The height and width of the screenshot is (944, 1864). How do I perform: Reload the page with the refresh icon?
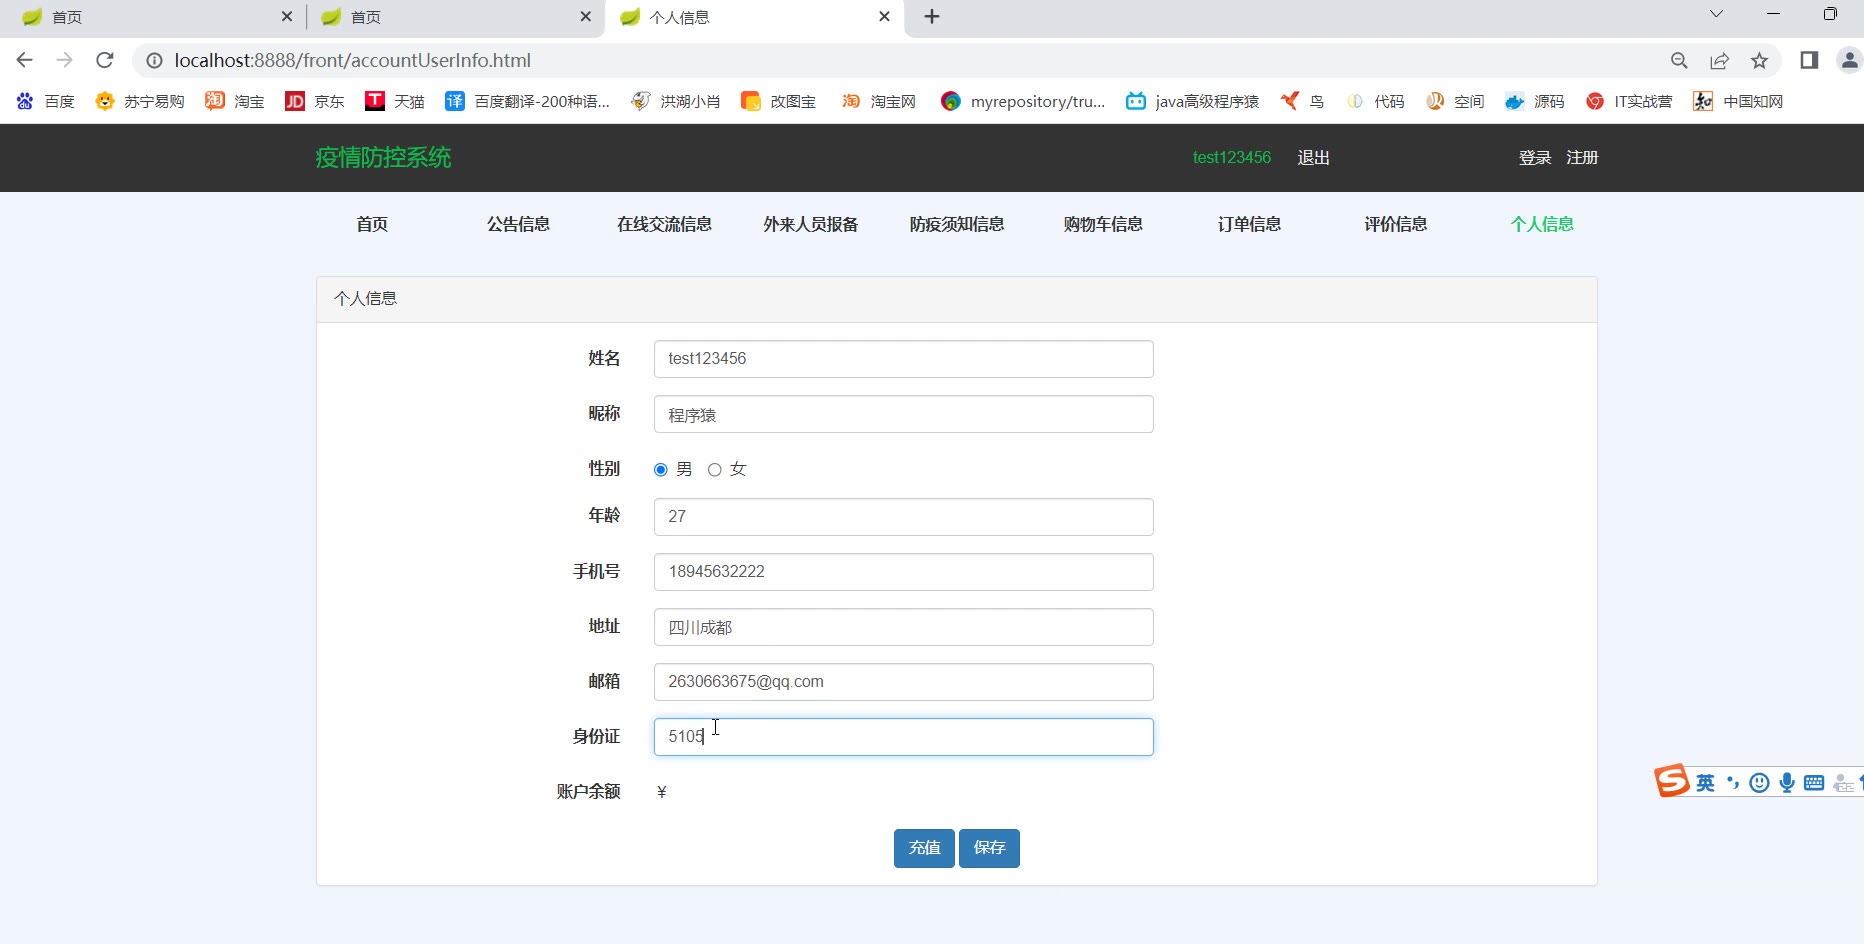(105, 60)
